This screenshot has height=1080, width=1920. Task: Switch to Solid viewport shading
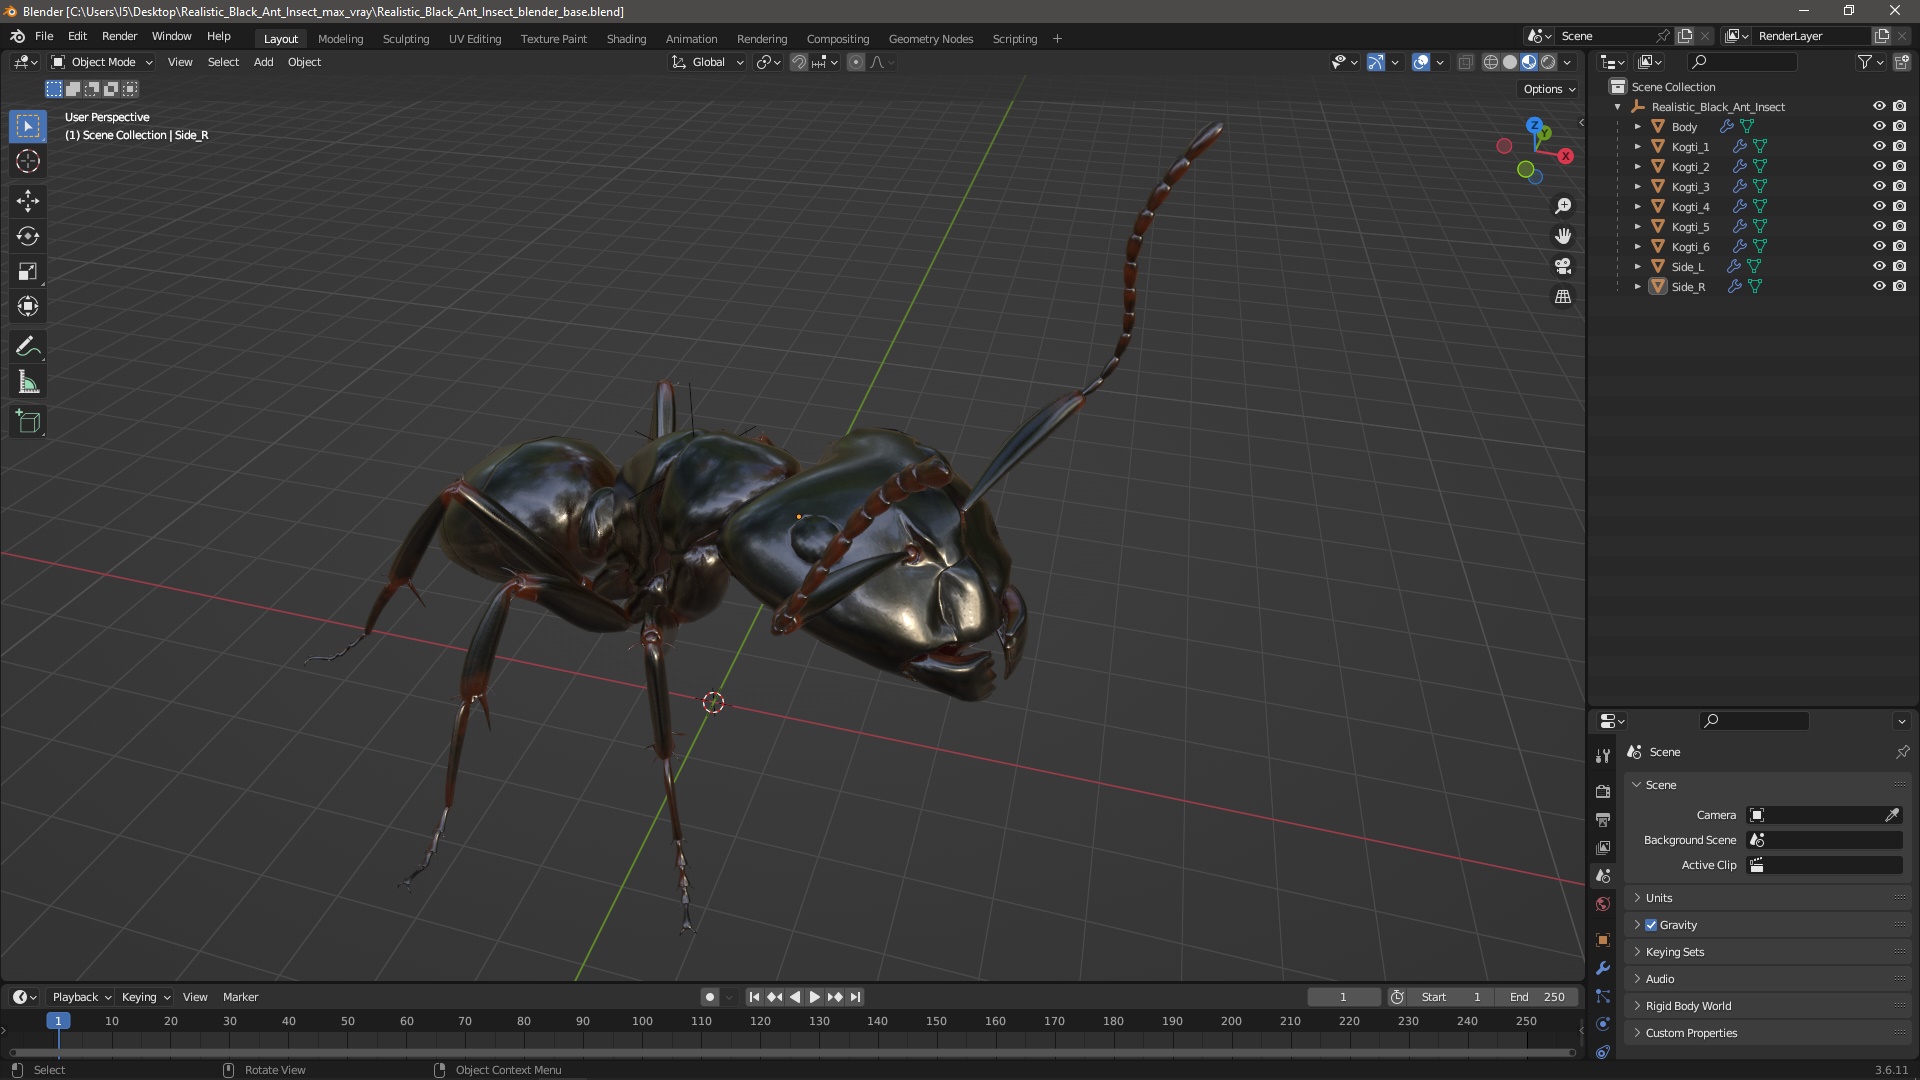click(x=1510, y=62)
